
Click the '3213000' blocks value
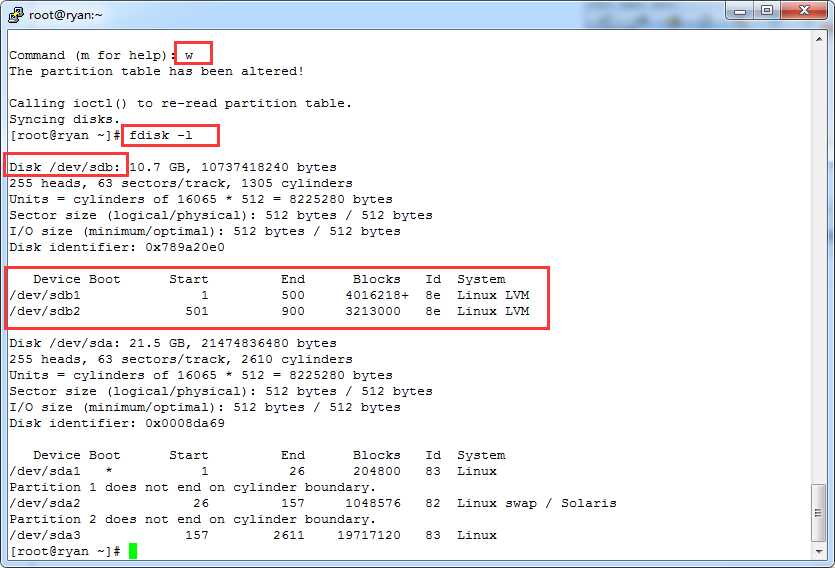click(x=373, y=311)
